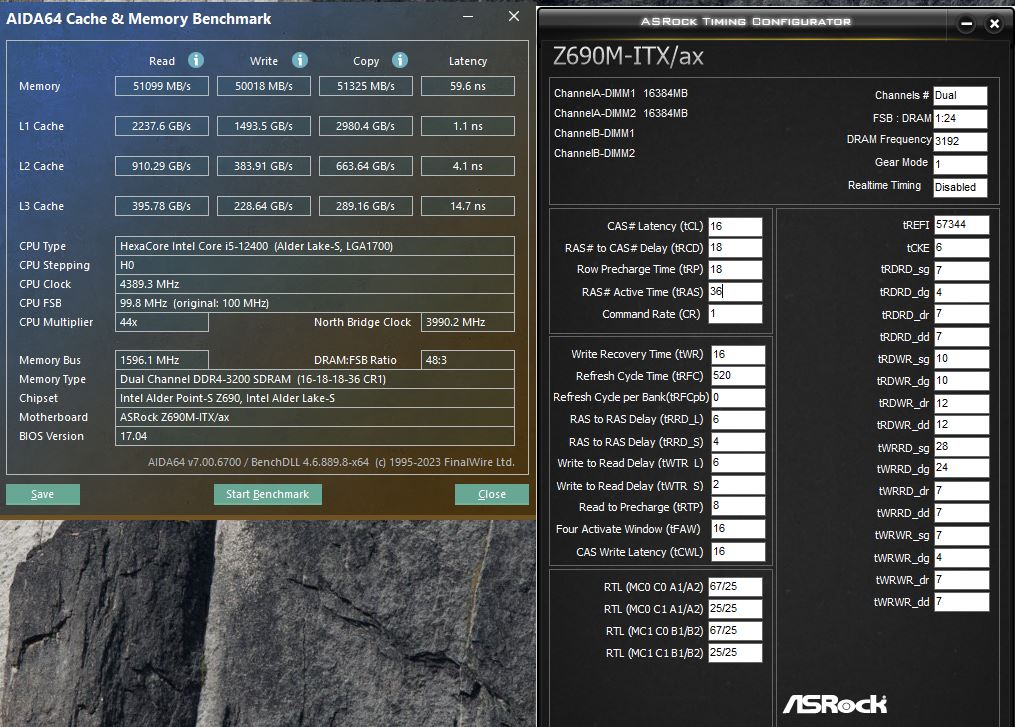Click the Write Recovery Time (tWR) field
This screenshot has height=727, width=1015.
[x=738, y=354]
